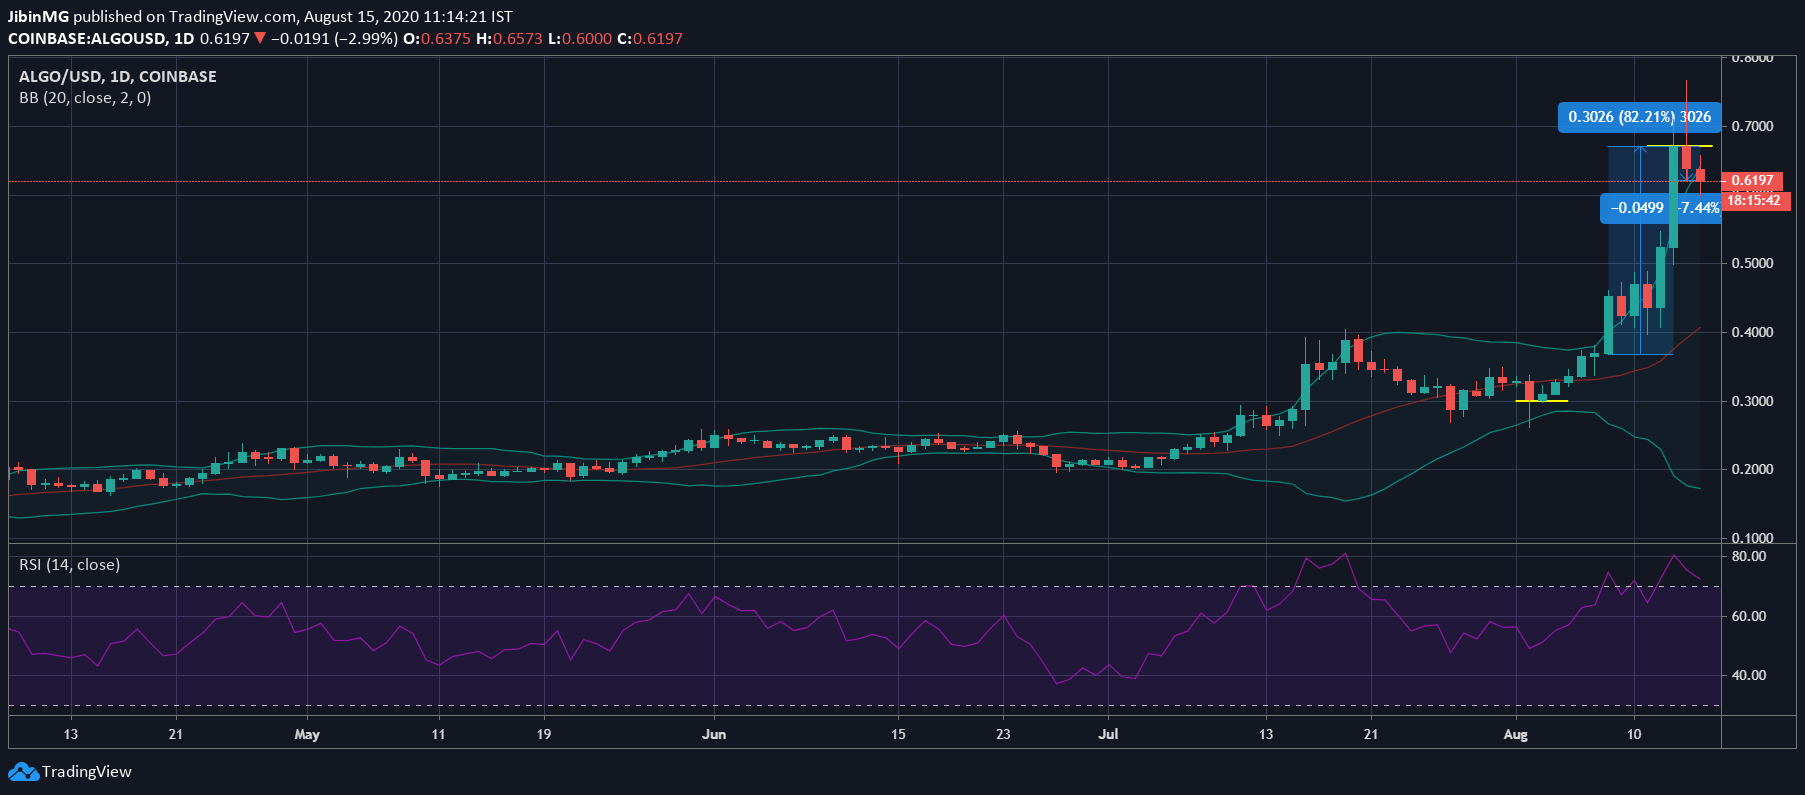Click the BB (20, close, 2, 0) indicator legend
This screenshot has width=1805, height=795.
[x=85, y=98]
